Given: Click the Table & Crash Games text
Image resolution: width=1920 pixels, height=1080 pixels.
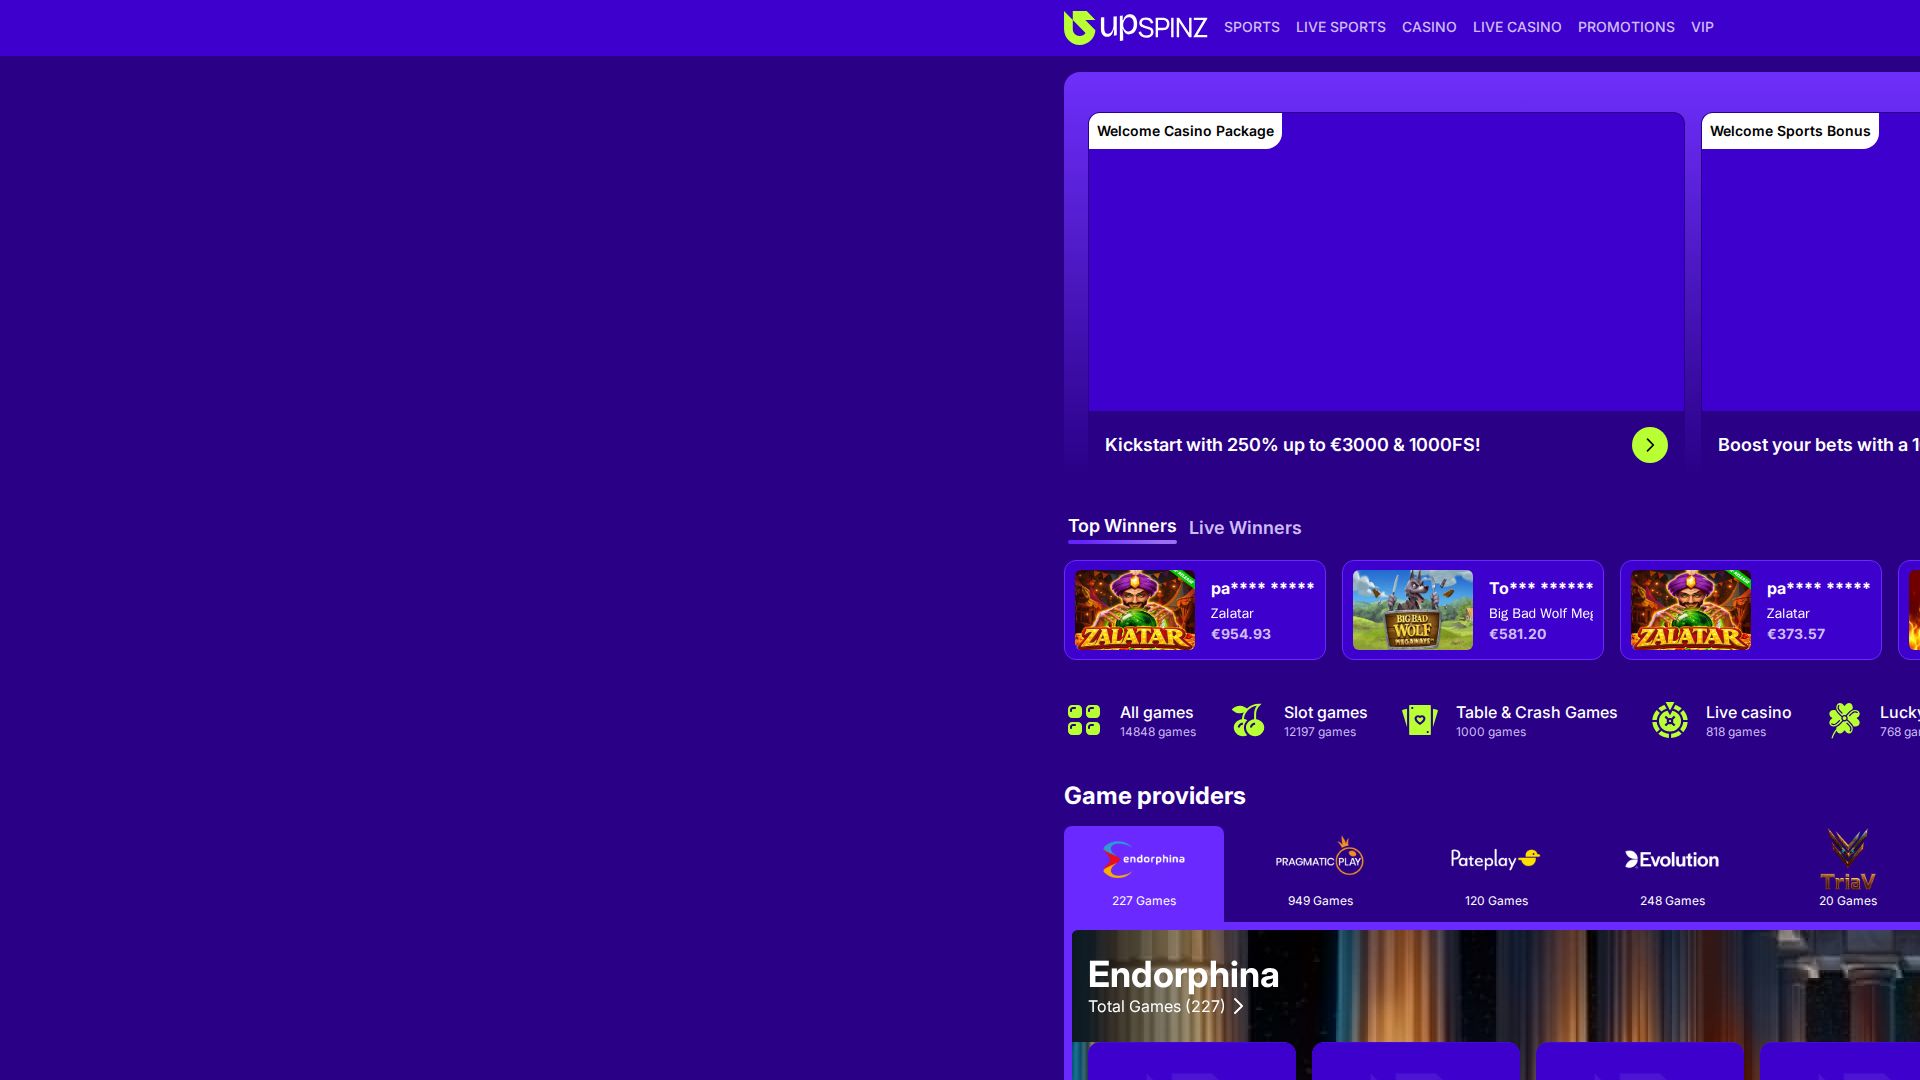Looking at the screenshot, I should 1537,712.
